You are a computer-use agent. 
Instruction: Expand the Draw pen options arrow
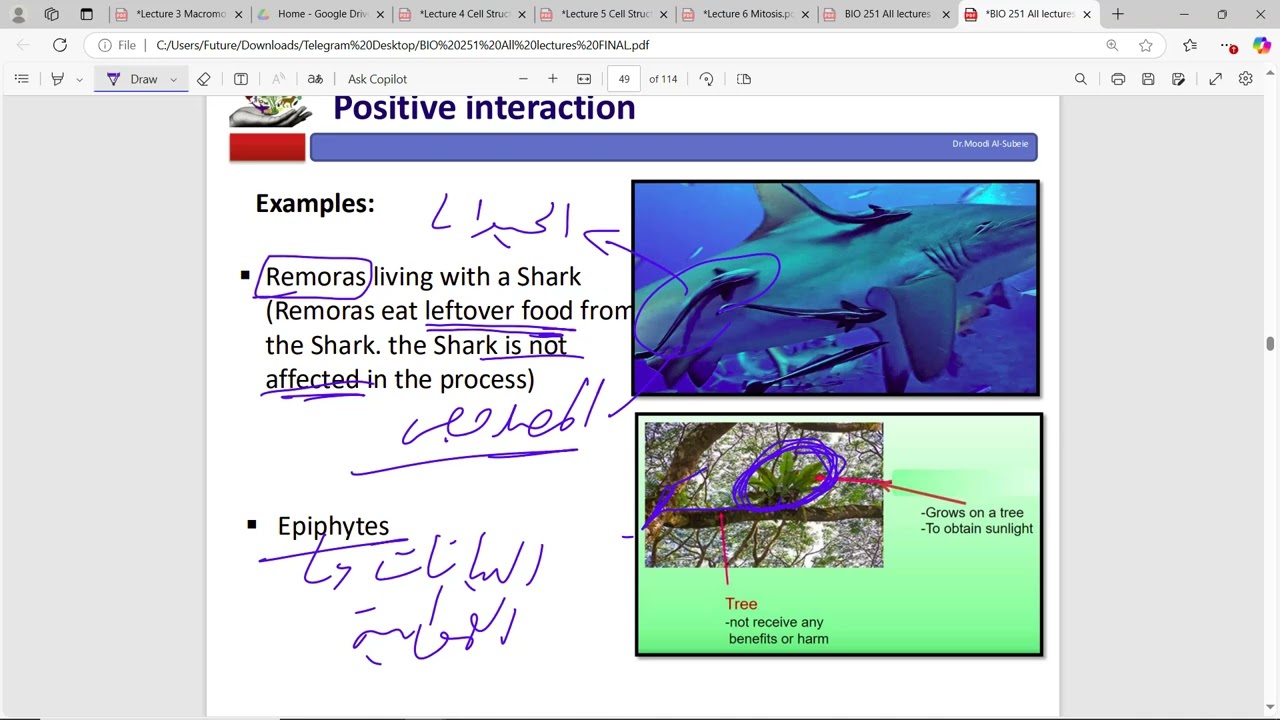pos(173,79)
